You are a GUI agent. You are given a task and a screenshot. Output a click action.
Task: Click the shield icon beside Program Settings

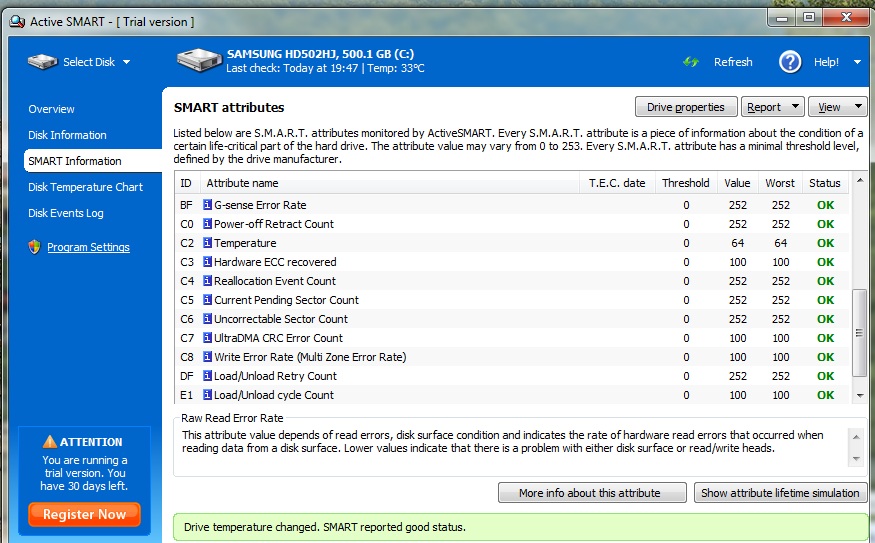[35, 247]
